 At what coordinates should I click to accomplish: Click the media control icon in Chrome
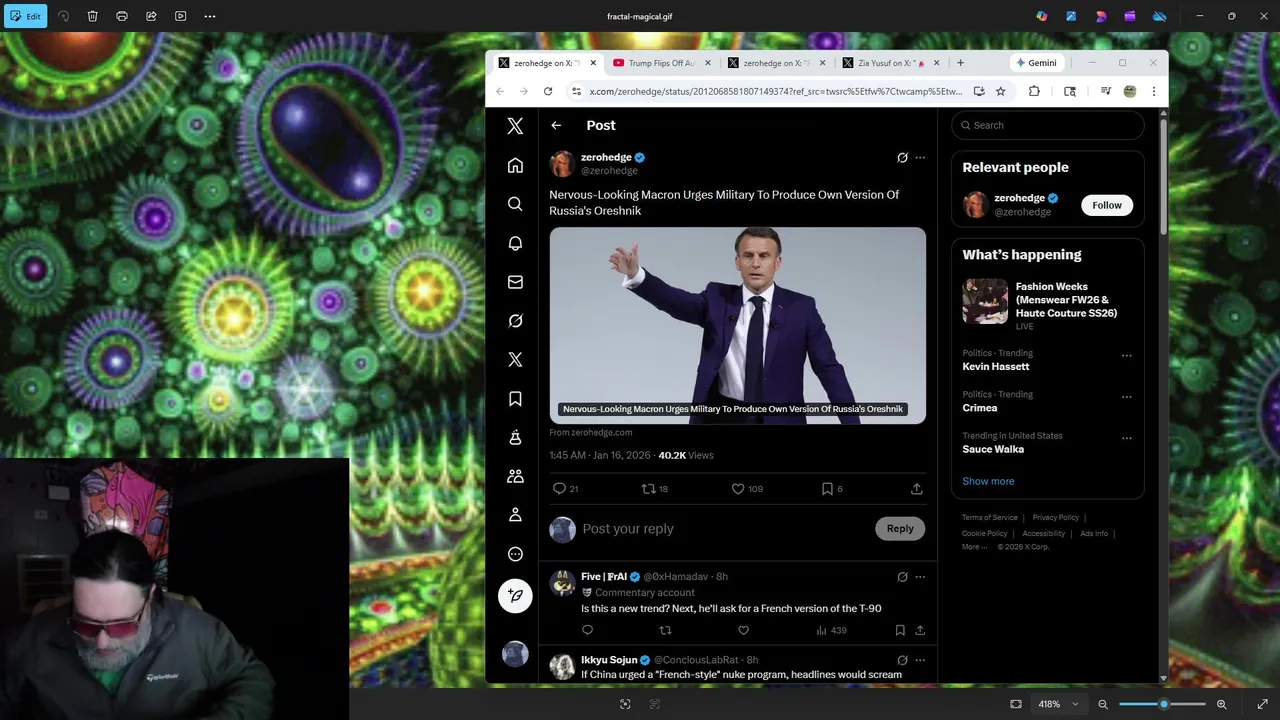[1105, 91]
